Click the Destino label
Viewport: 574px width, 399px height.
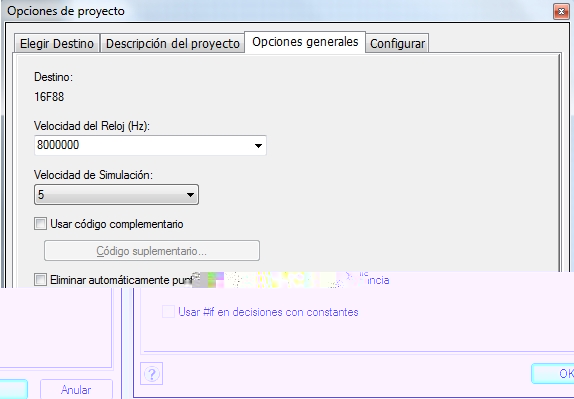(x=53, y=77)
